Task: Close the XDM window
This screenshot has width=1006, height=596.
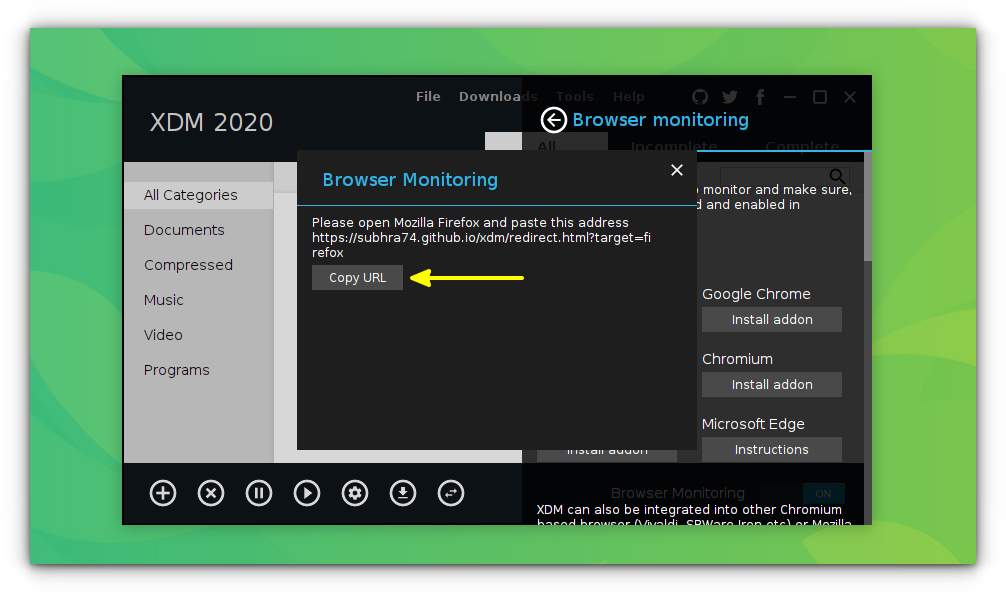Action: [850, 97]
